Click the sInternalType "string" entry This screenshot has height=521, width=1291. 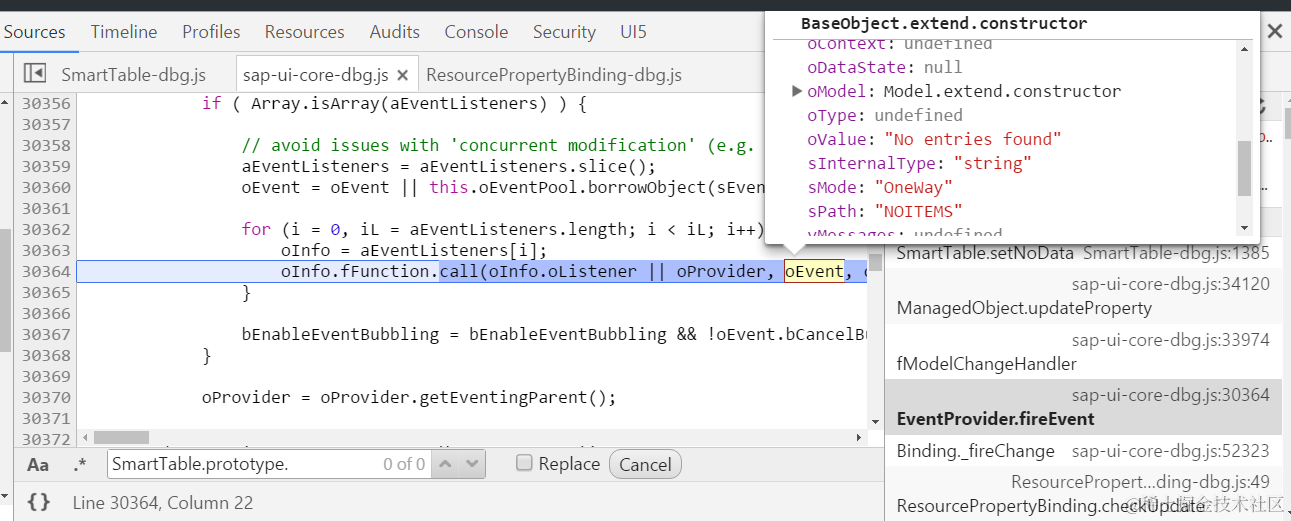tap(919, 163)
